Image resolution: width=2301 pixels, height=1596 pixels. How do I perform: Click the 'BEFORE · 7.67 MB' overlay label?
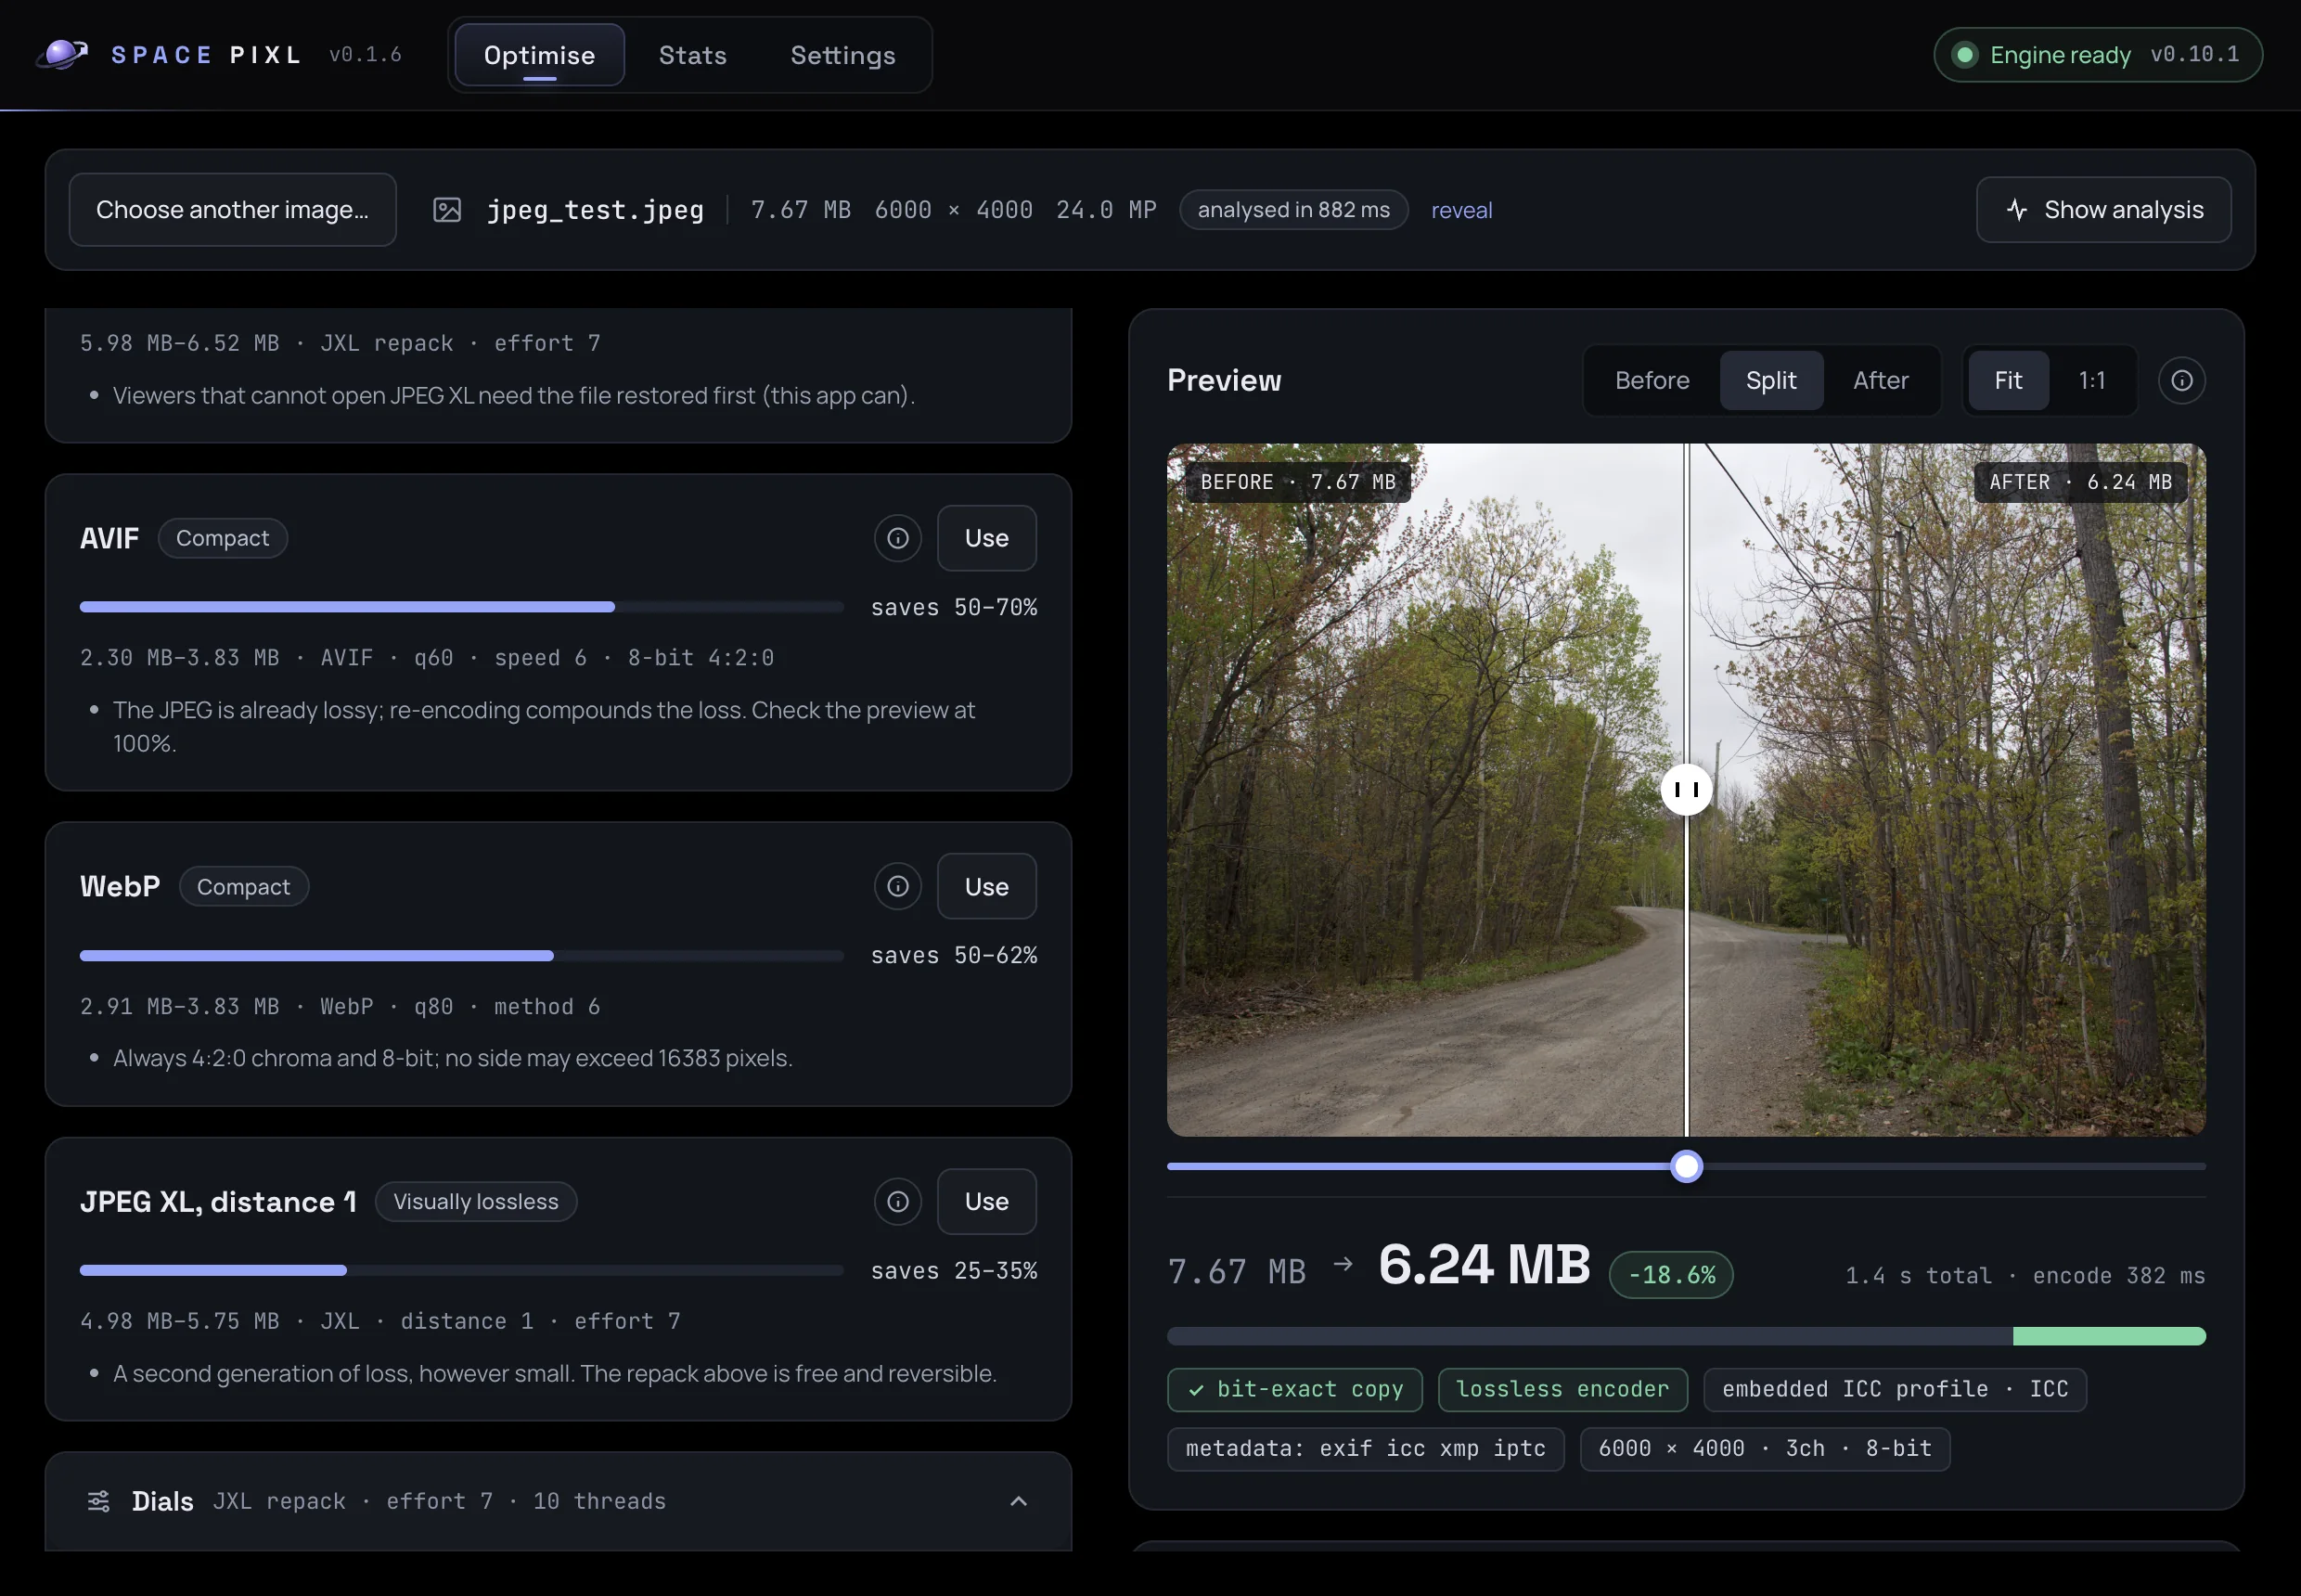coord(1298,482)
